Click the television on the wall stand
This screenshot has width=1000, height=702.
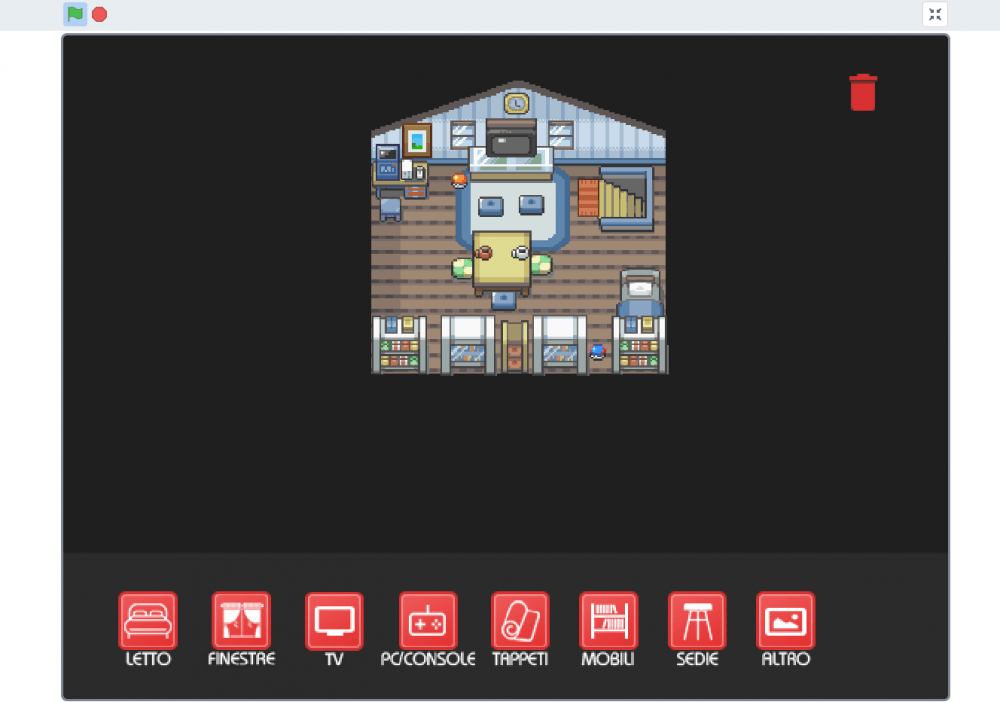tap(511, 138)
